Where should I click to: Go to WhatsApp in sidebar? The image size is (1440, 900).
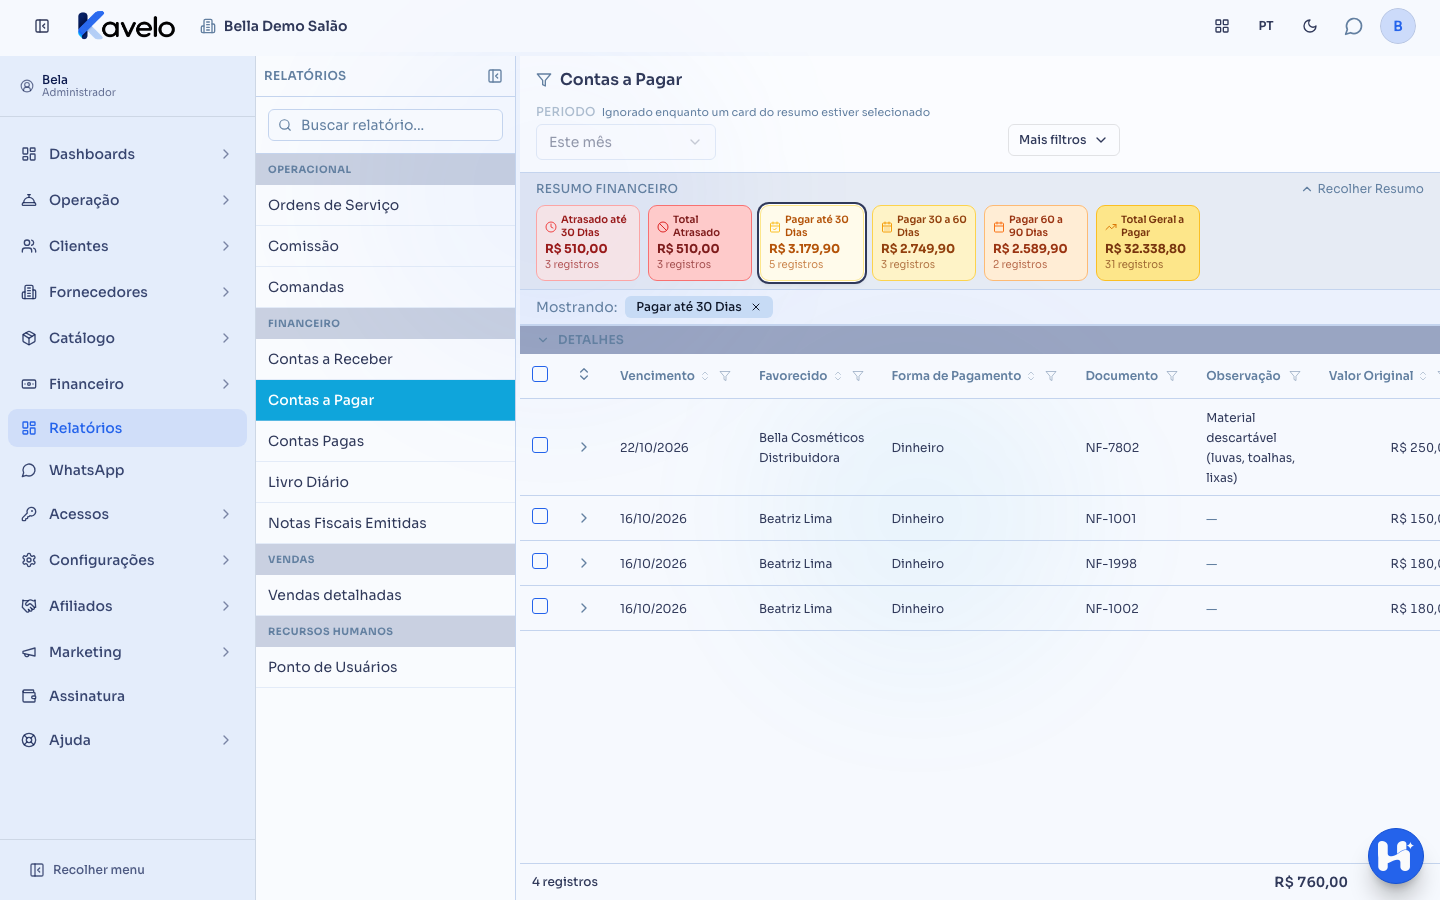coord(127,470)
